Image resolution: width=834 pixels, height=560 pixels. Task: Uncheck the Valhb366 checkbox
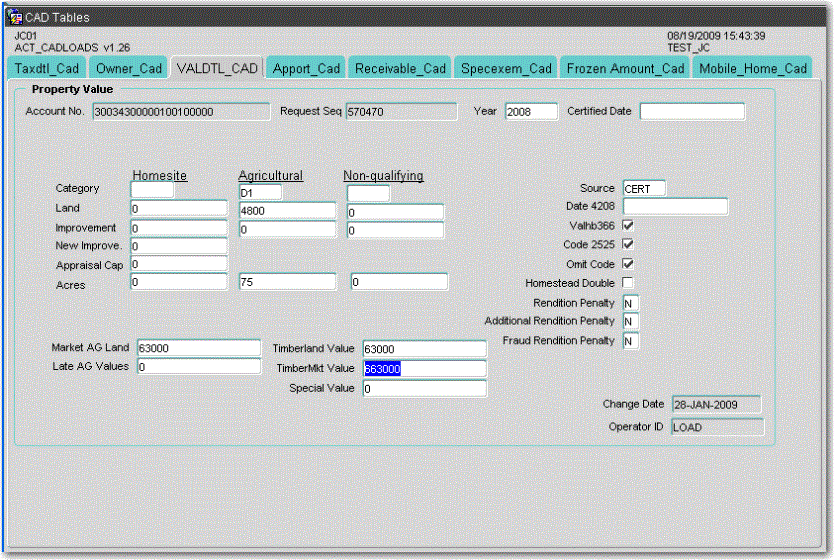pos(628,226)
